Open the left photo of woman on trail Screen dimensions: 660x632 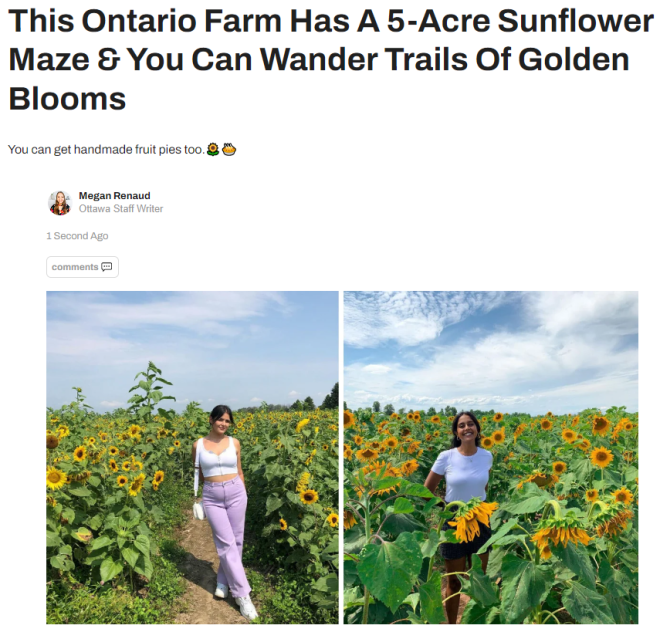pos(192,457)
